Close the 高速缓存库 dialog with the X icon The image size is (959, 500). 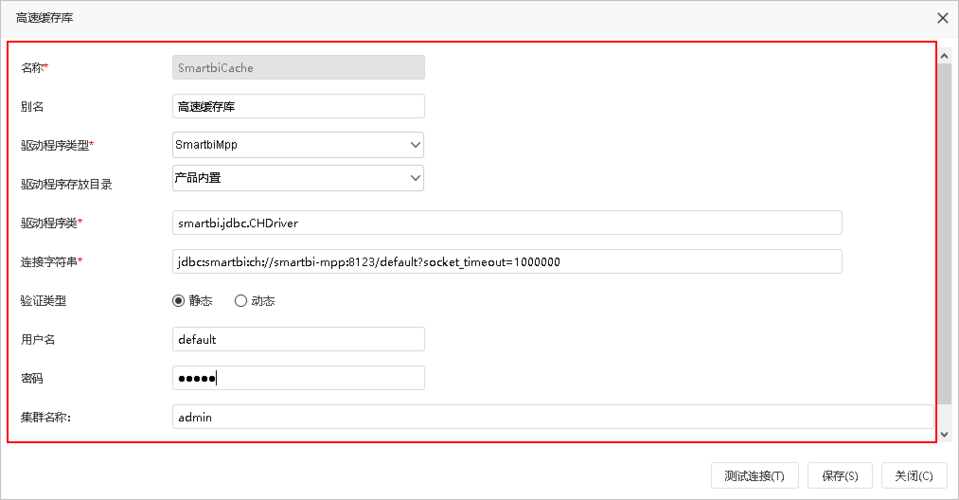tap(942, 18)
